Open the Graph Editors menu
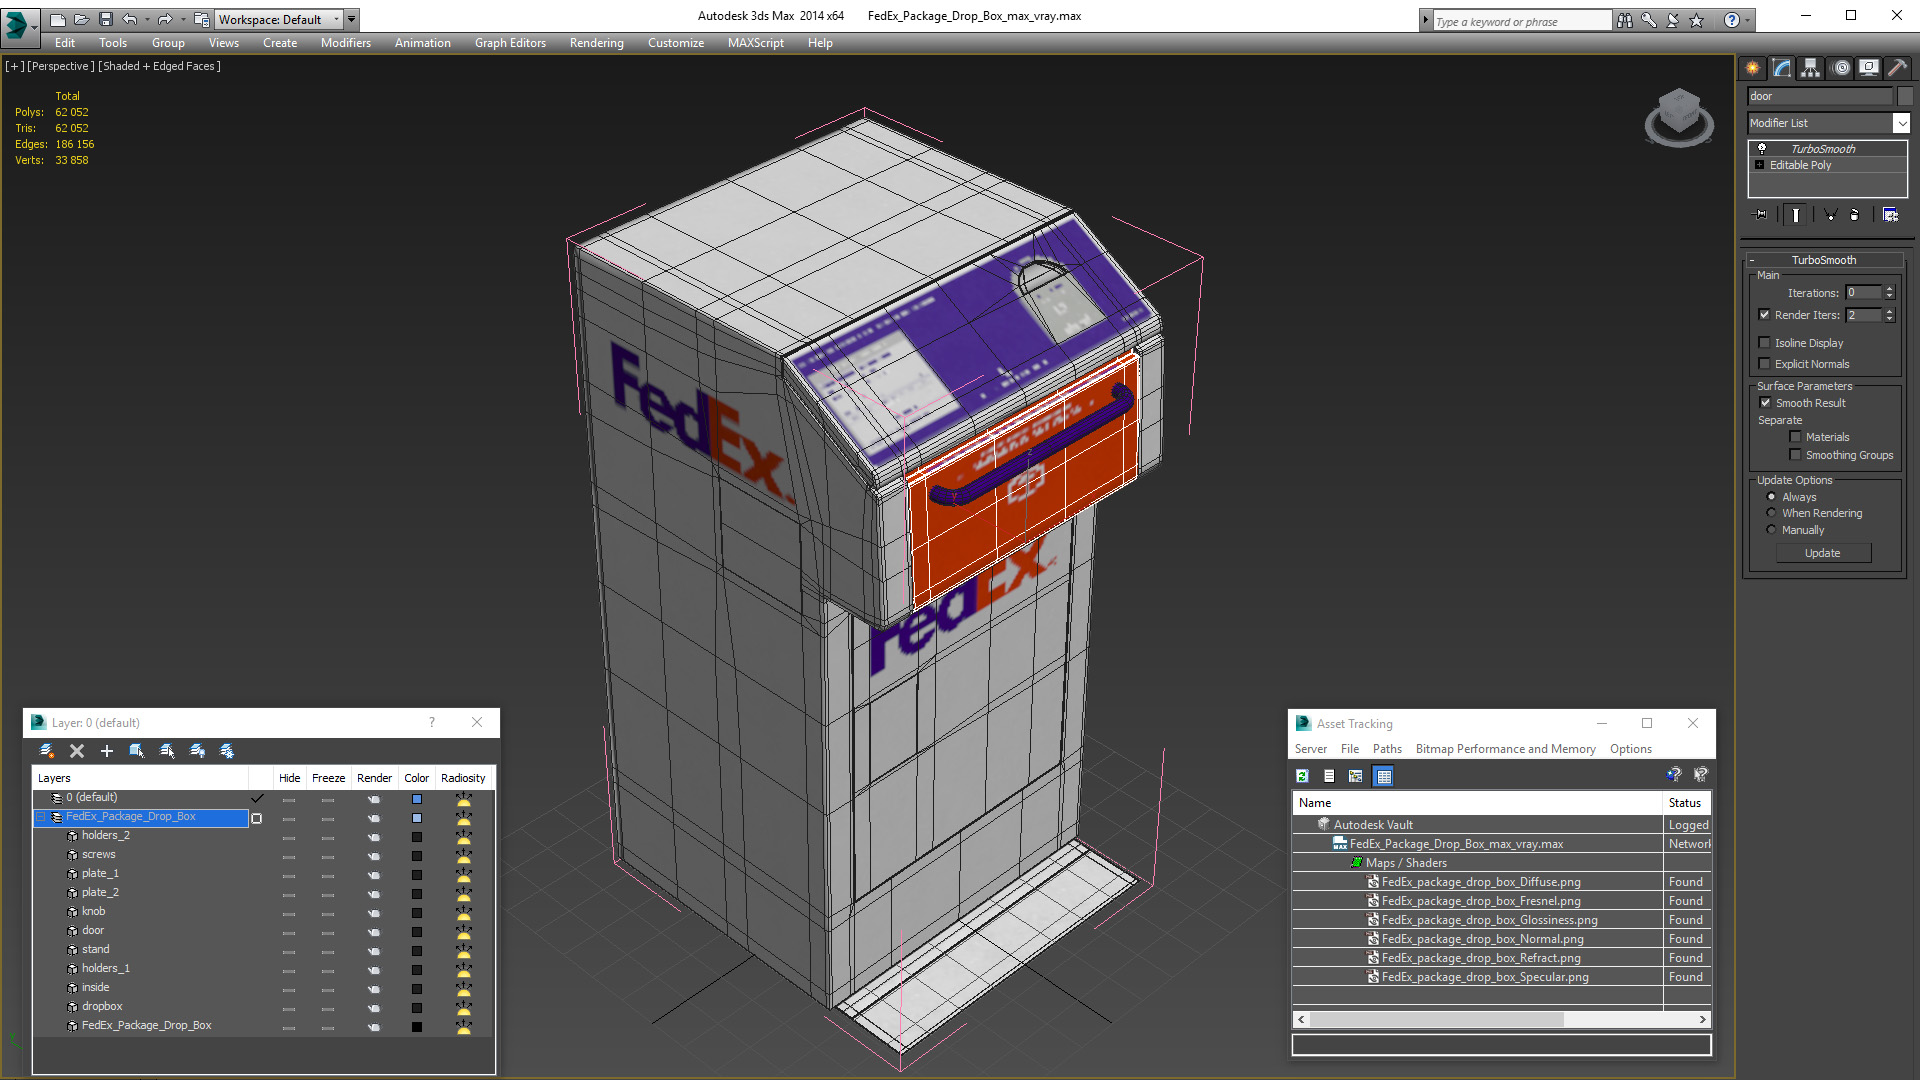This screenshot has width=1920, height=1080. pos(510,43)
